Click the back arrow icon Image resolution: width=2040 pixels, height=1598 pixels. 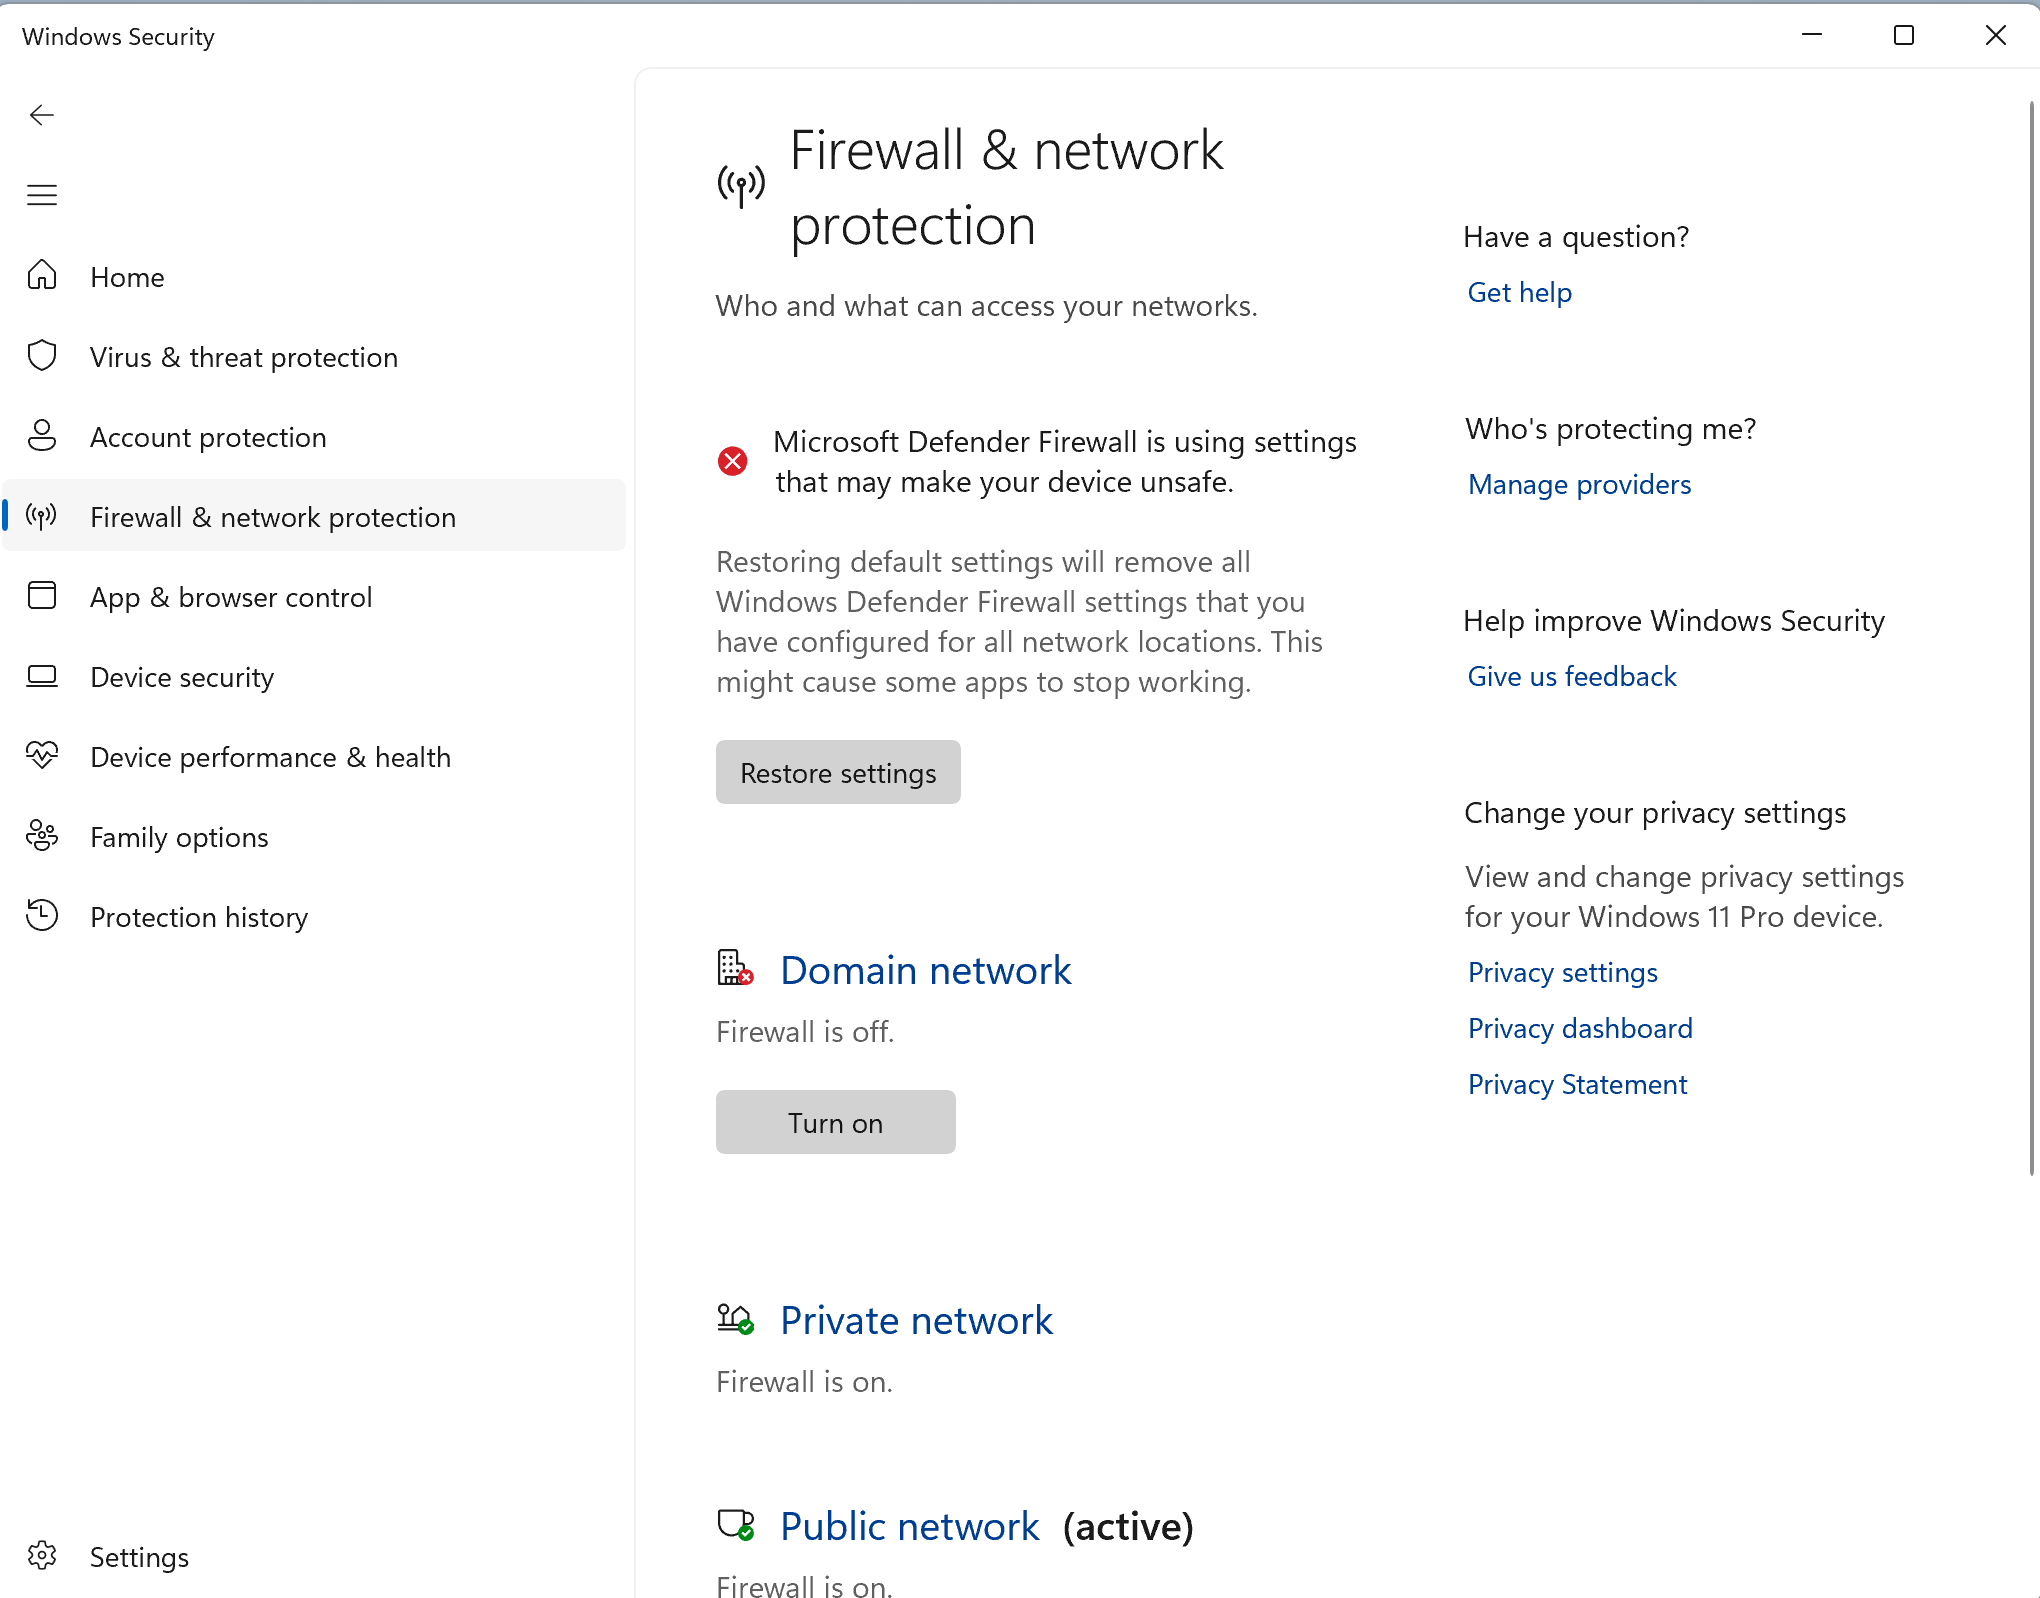point(42,115)
